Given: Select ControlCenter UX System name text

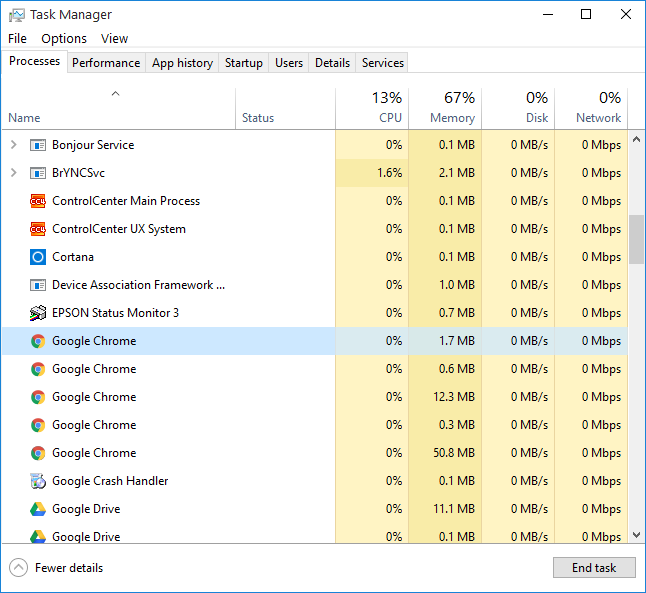Looking at the screenshot, I should coord(119,229).
